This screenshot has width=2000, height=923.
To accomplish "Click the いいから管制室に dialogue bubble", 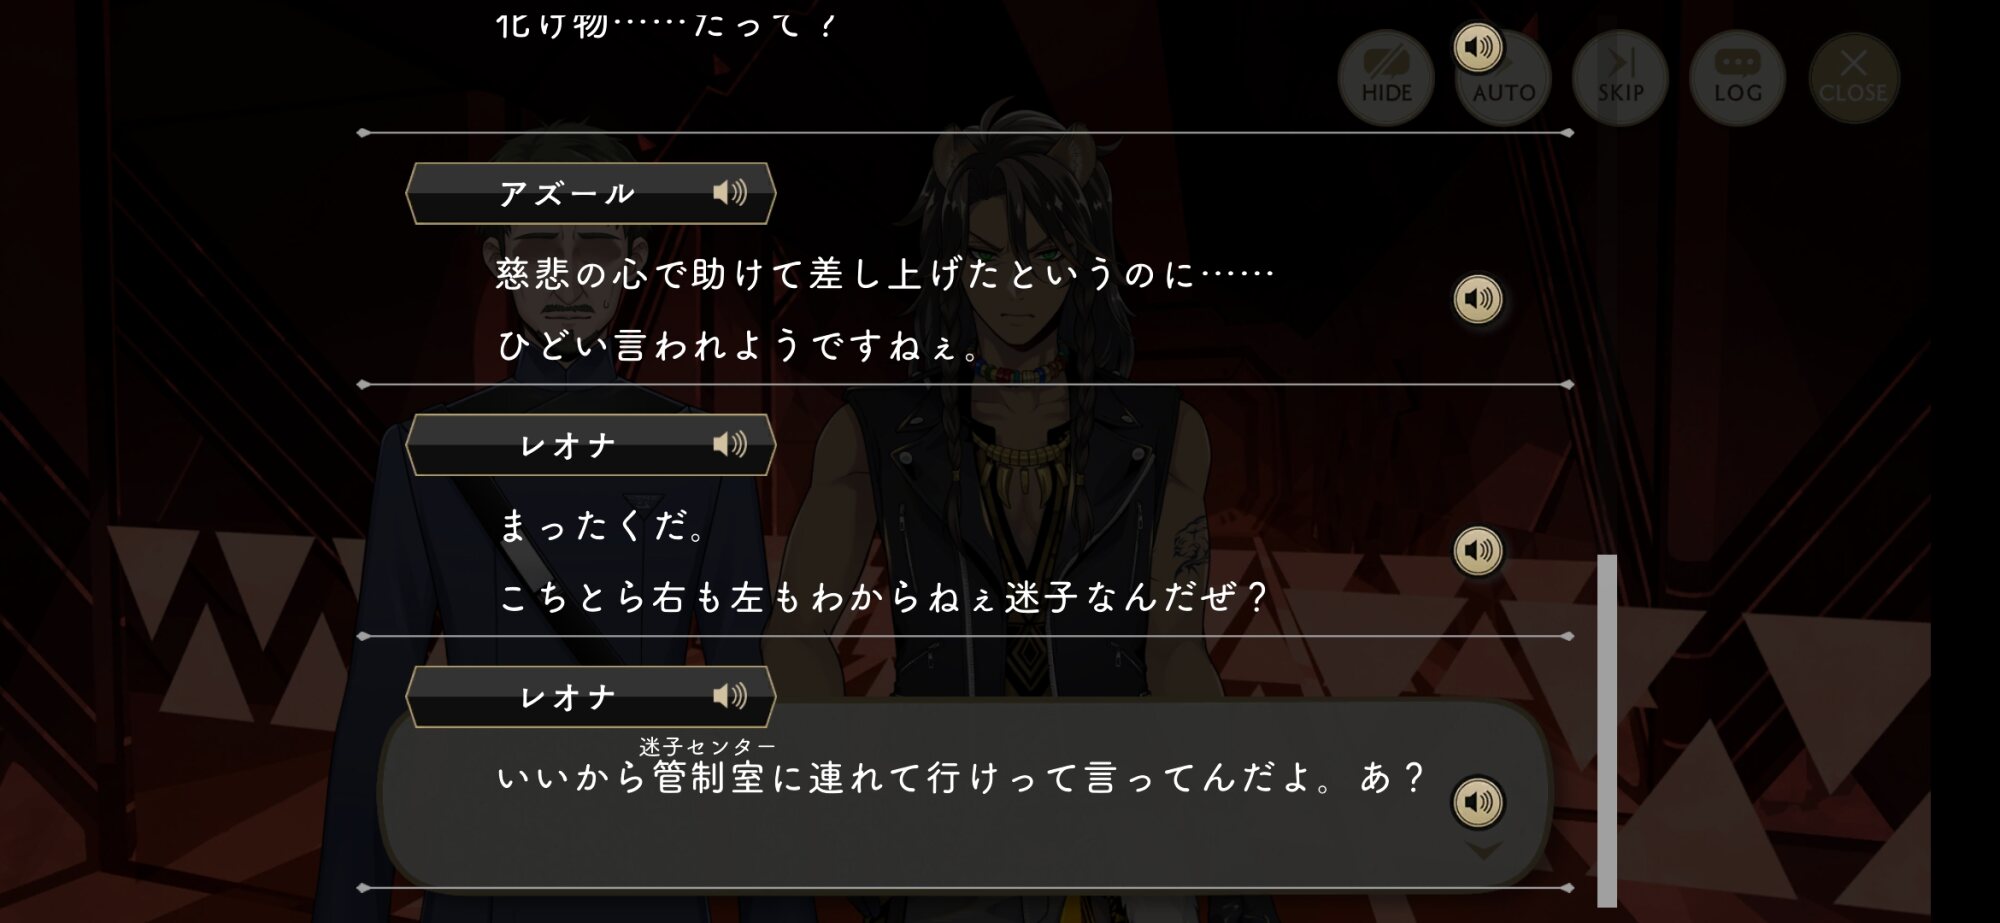I will pyautogui.click(x=964, y=792).
